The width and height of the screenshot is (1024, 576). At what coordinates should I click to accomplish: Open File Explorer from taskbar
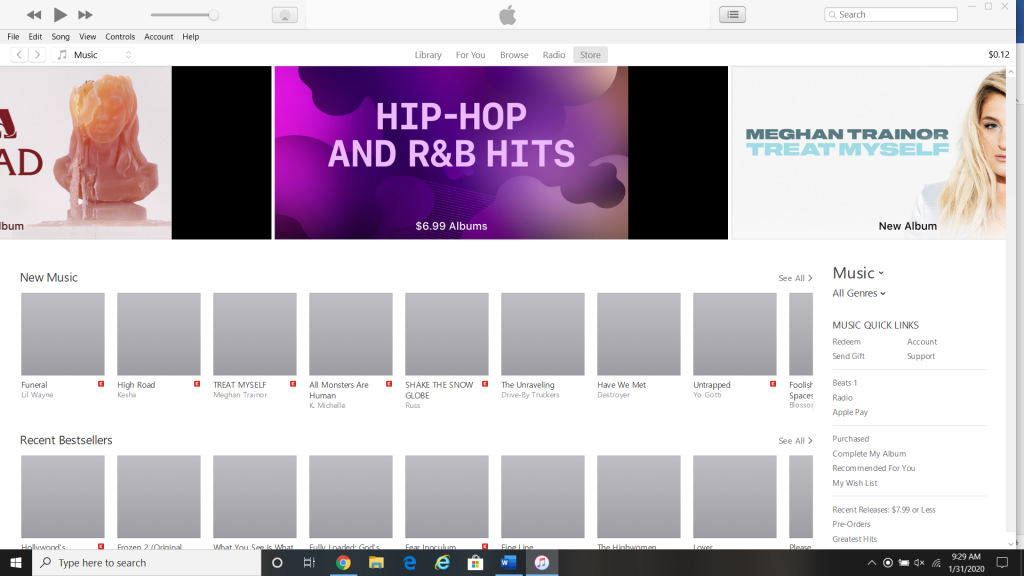click(x=376, y=562)
